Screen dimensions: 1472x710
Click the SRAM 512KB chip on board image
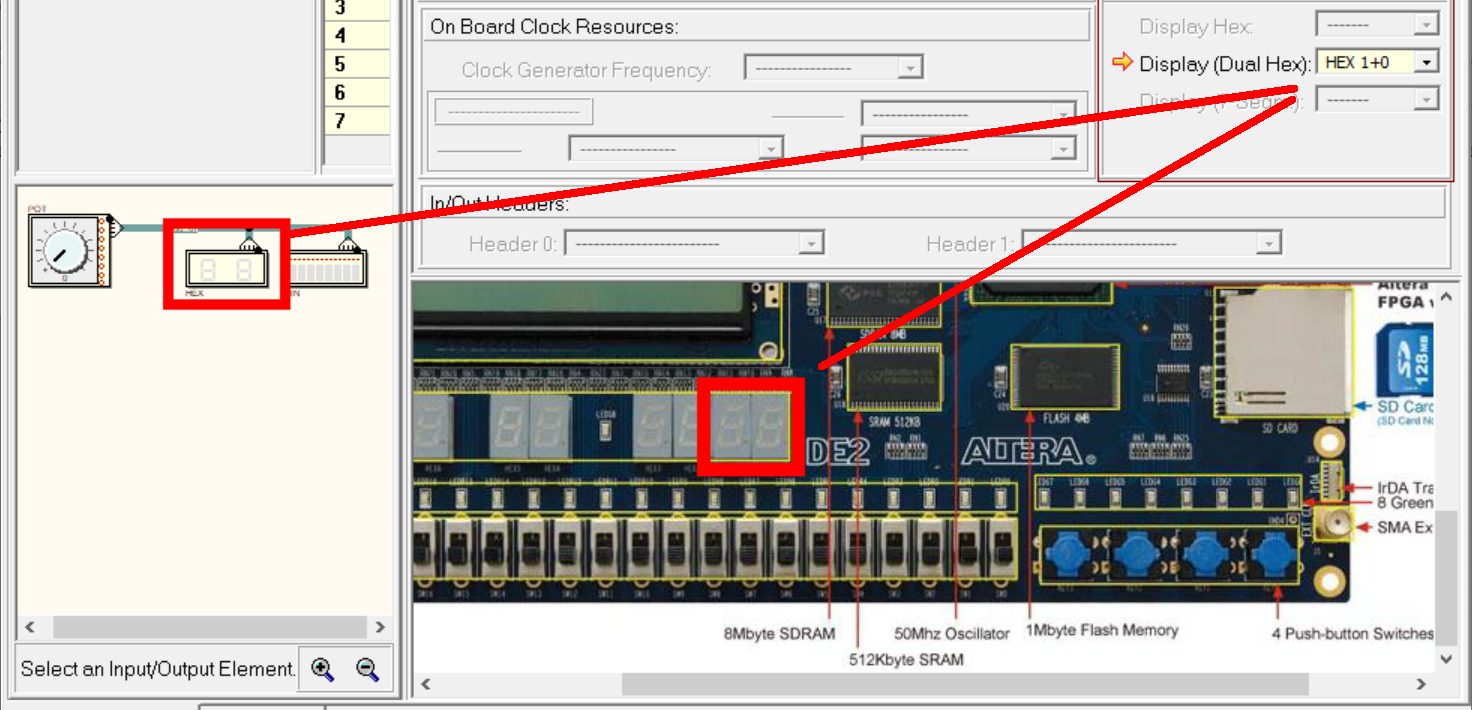pyautogui.click(x=893, y=376)
